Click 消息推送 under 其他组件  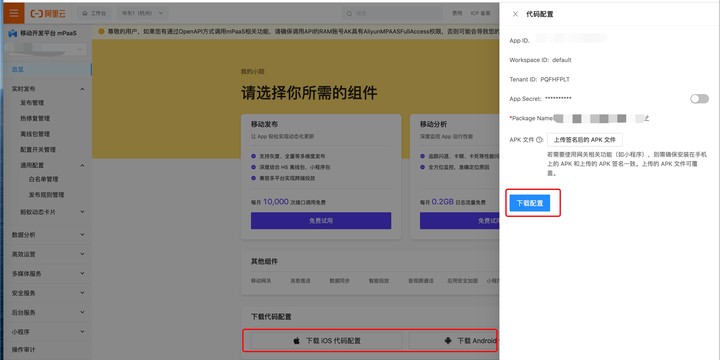point(300,281)
